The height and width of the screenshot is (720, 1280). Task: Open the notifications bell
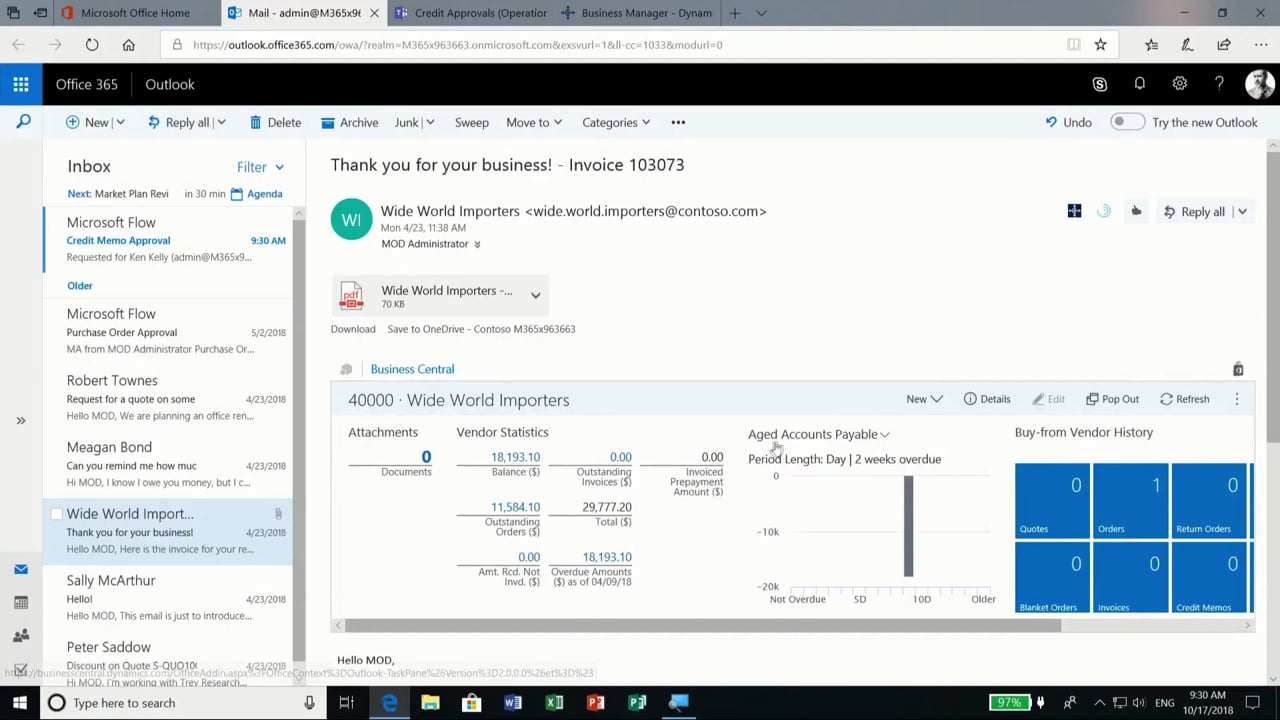point(1139,85)
